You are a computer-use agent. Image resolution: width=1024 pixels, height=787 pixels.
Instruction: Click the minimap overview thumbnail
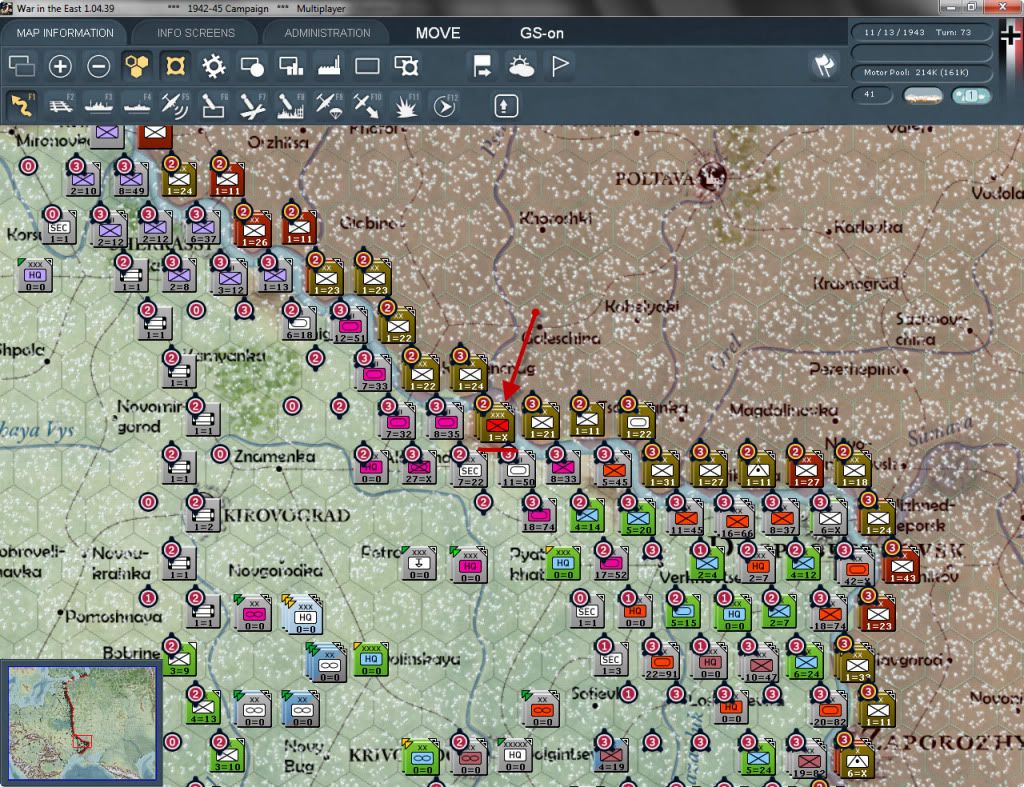pos(82,723)
